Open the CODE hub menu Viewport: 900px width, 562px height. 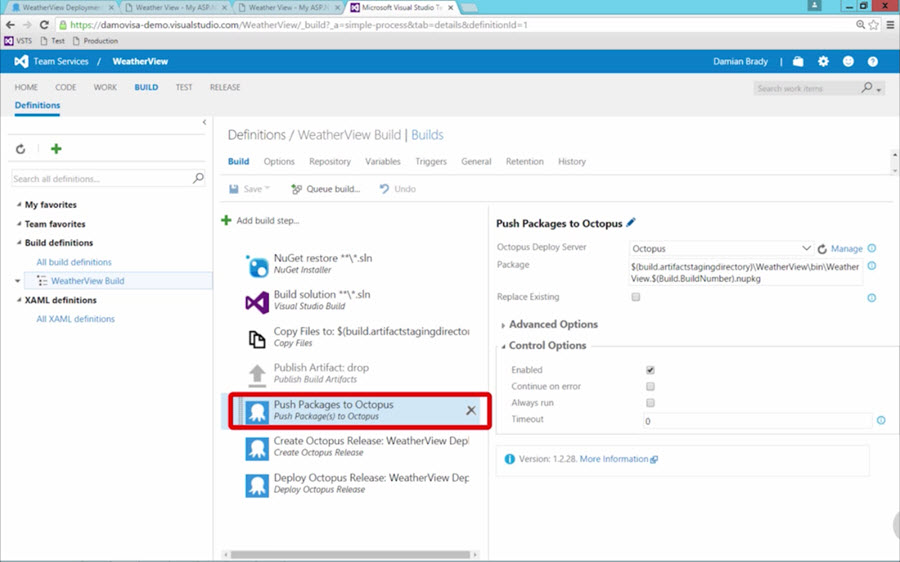(65, 87)
